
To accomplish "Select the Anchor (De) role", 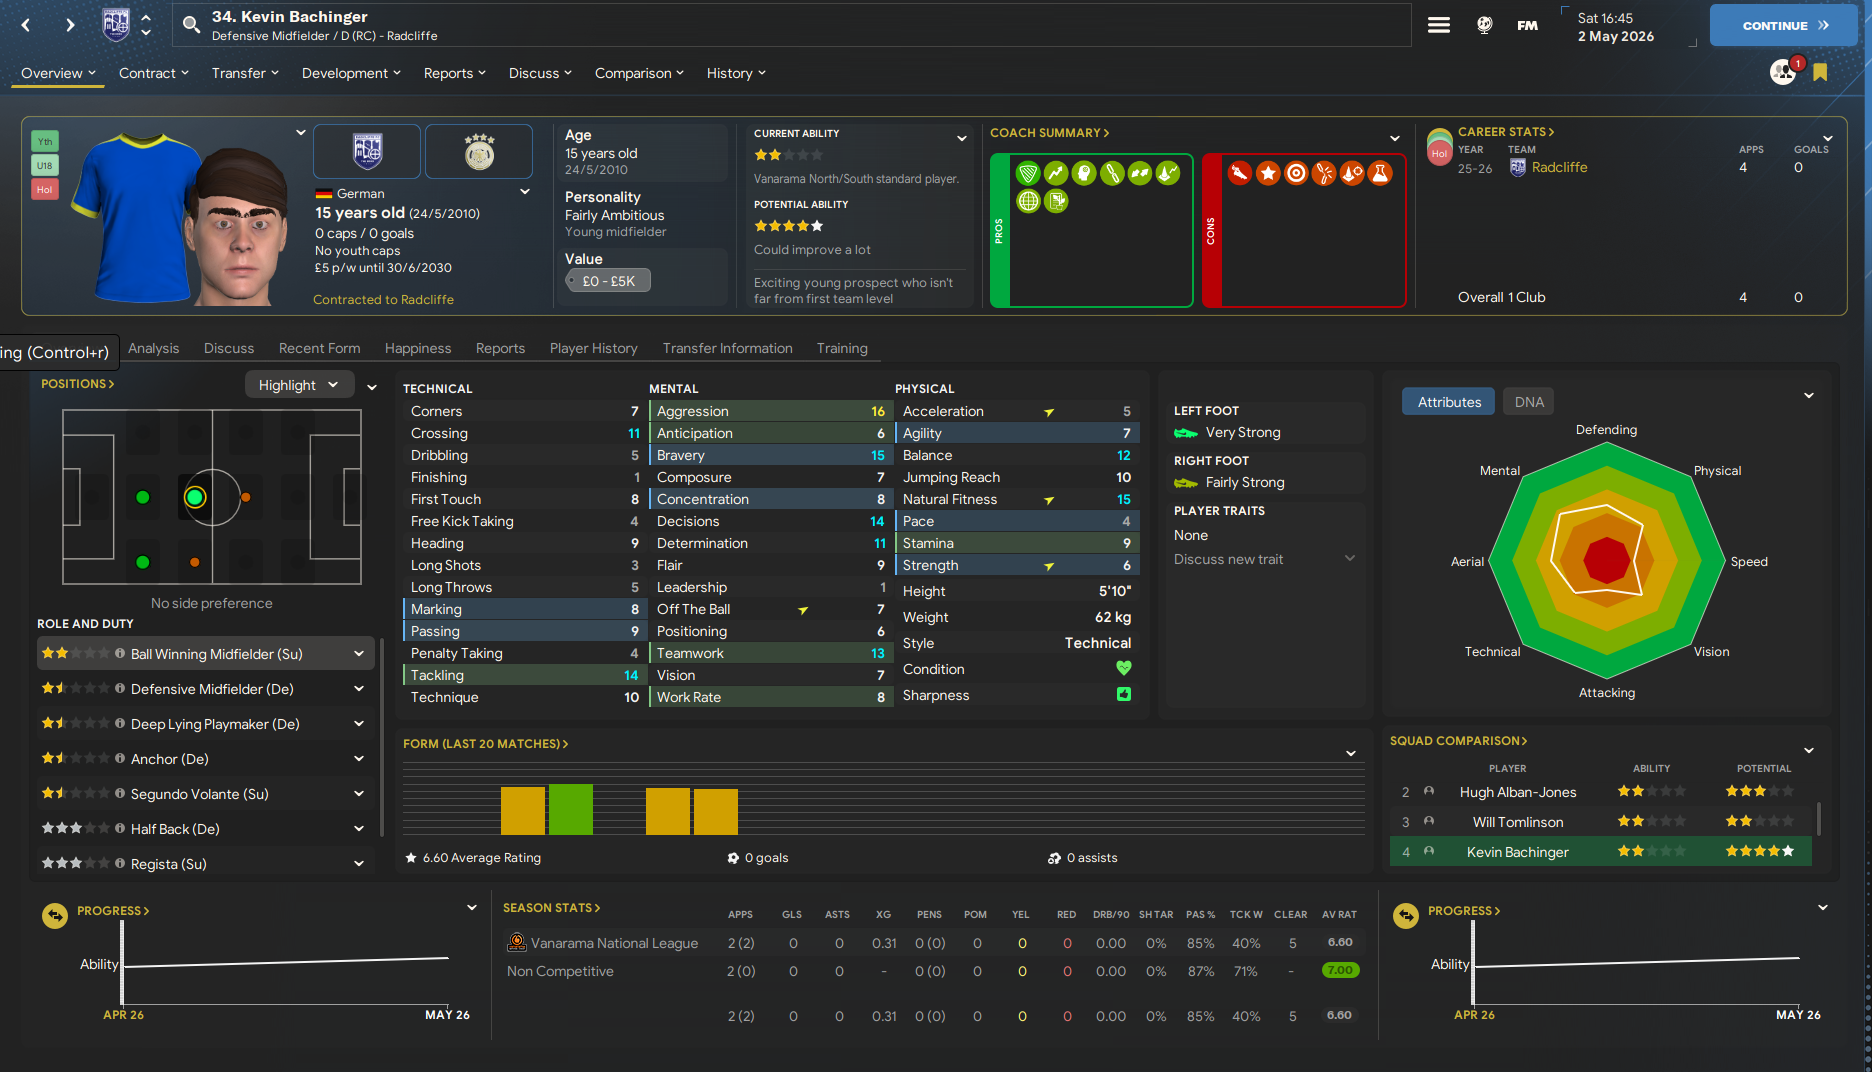I will [x=206, y=759].
